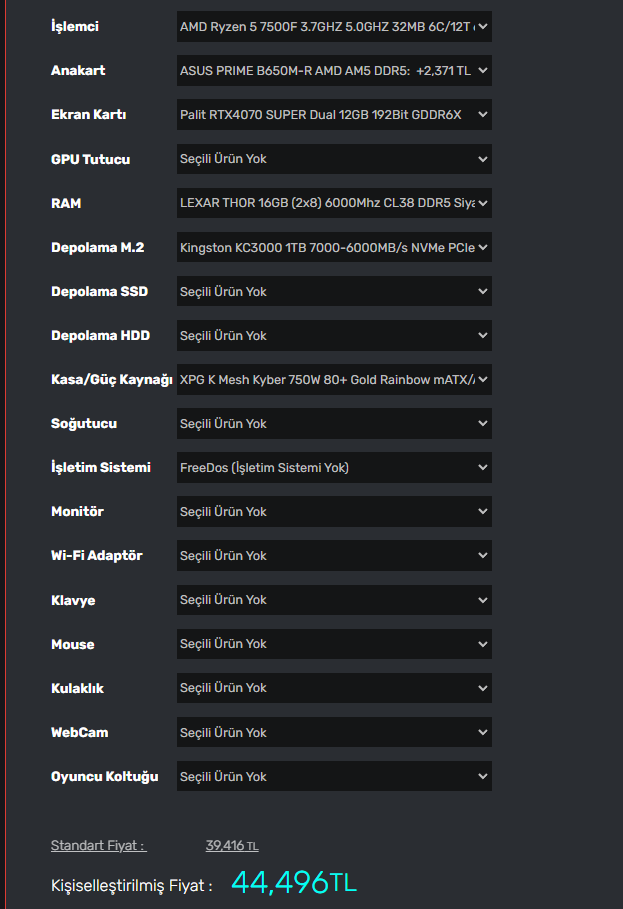
Task: Click the Depolama M.2 label
Action: coord(97,248)
